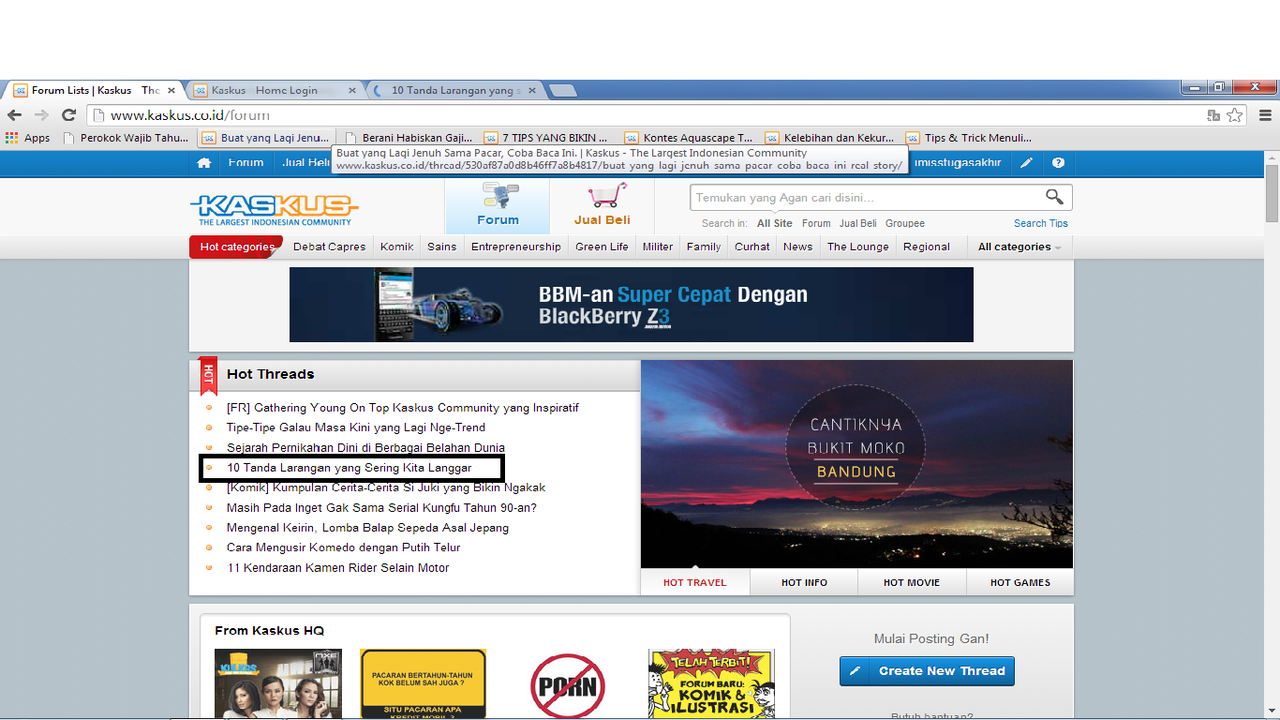Viewport: 1280px width, 720px height.
Task: Open the Search Tips link
Action: [1041, 223]
